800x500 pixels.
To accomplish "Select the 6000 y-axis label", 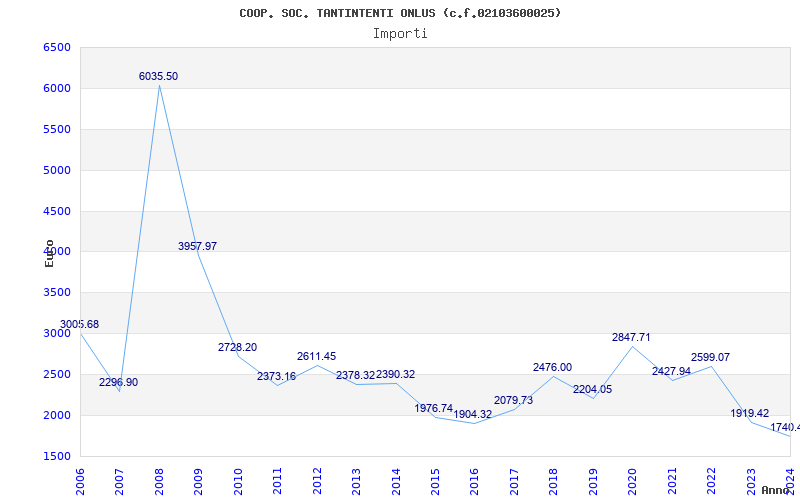I will (57, 88).
